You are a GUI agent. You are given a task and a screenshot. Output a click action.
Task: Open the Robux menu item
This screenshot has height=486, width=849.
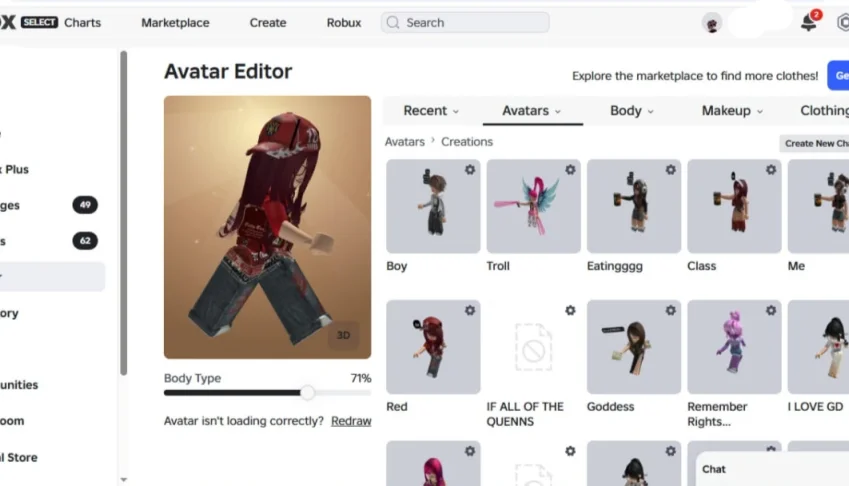click(x=344, y=23)
